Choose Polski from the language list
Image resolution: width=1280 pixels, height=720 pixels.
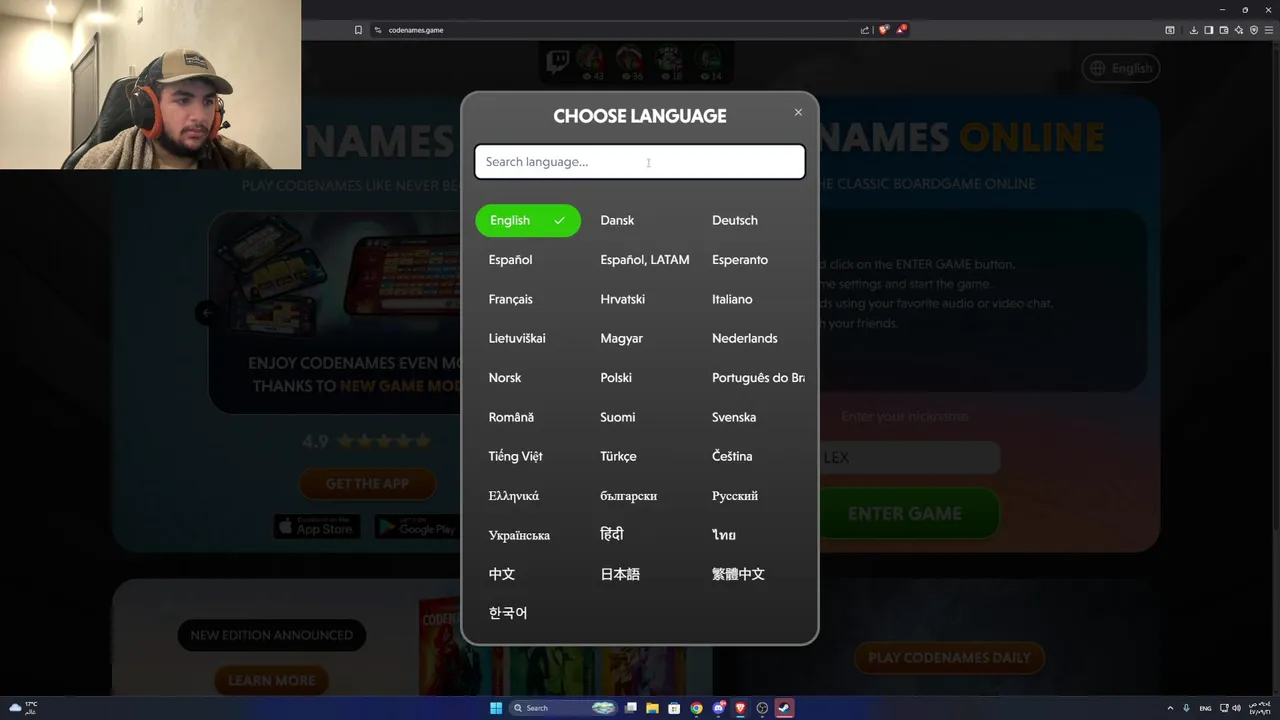coord(616,378)
